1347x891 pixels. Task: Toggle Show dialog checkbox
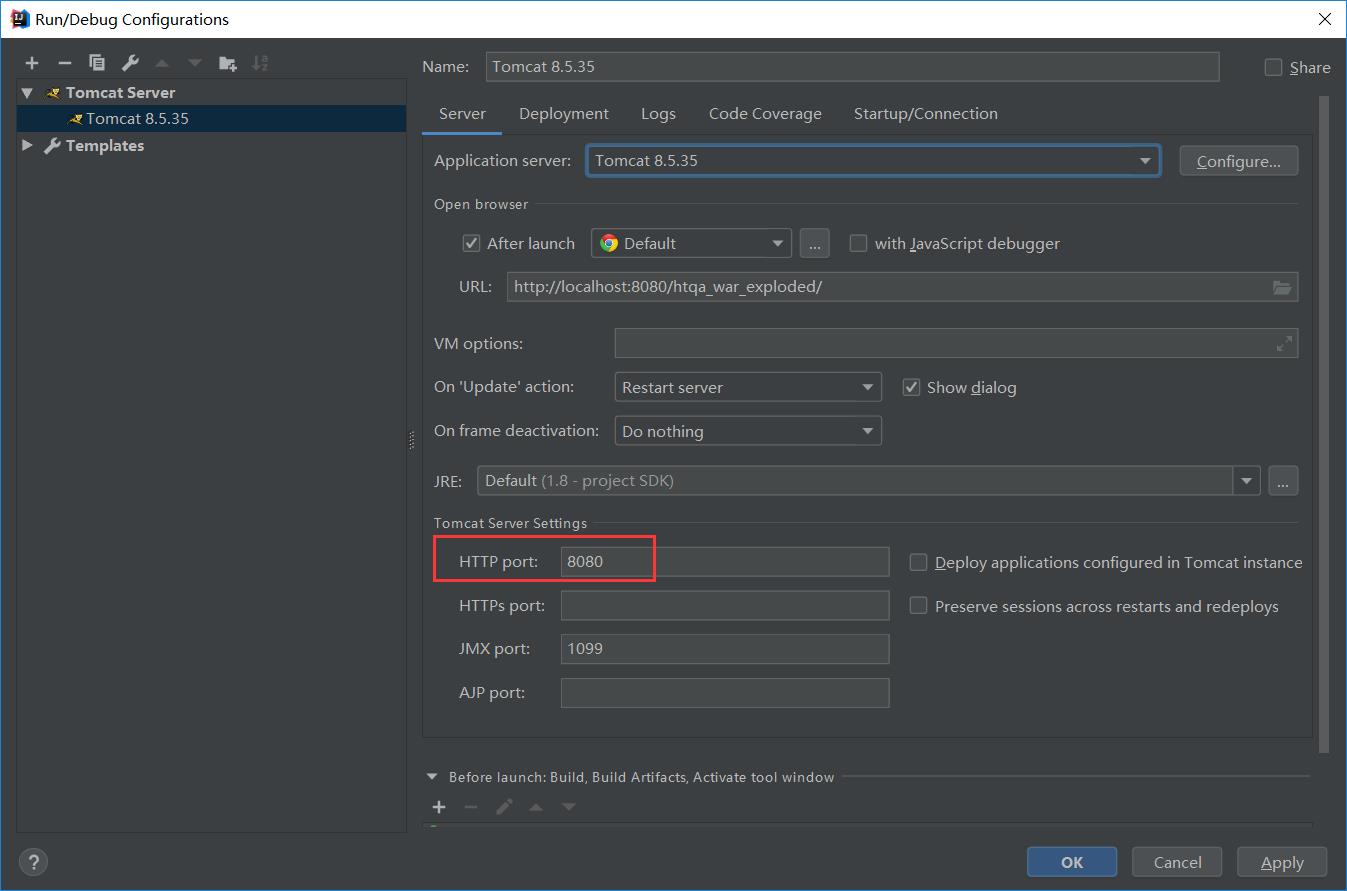911,387
